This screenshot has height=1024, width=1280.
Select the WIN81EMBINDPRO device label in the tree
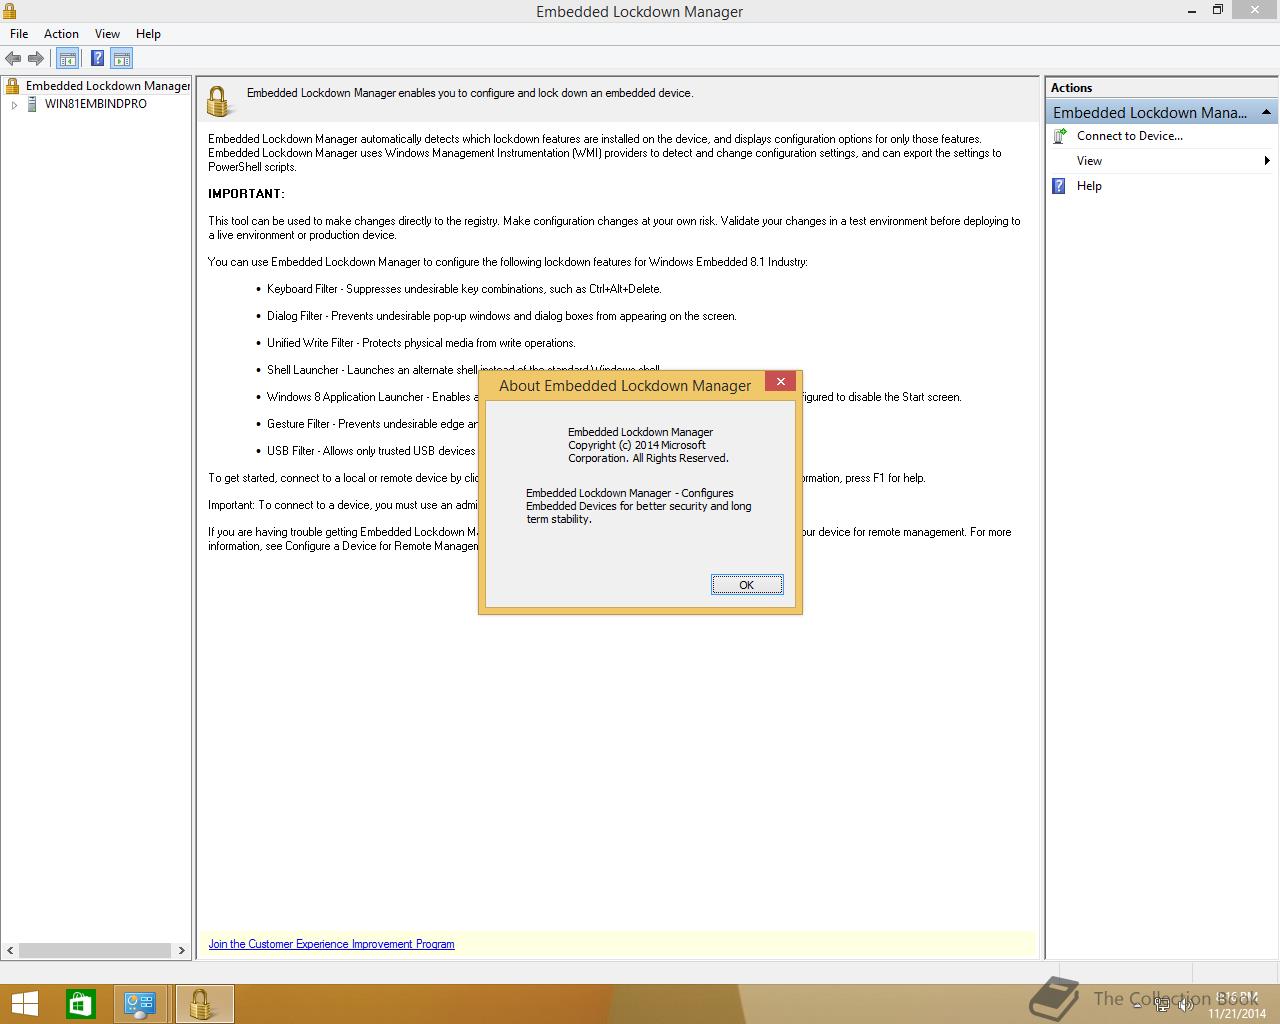coord(96,104)
